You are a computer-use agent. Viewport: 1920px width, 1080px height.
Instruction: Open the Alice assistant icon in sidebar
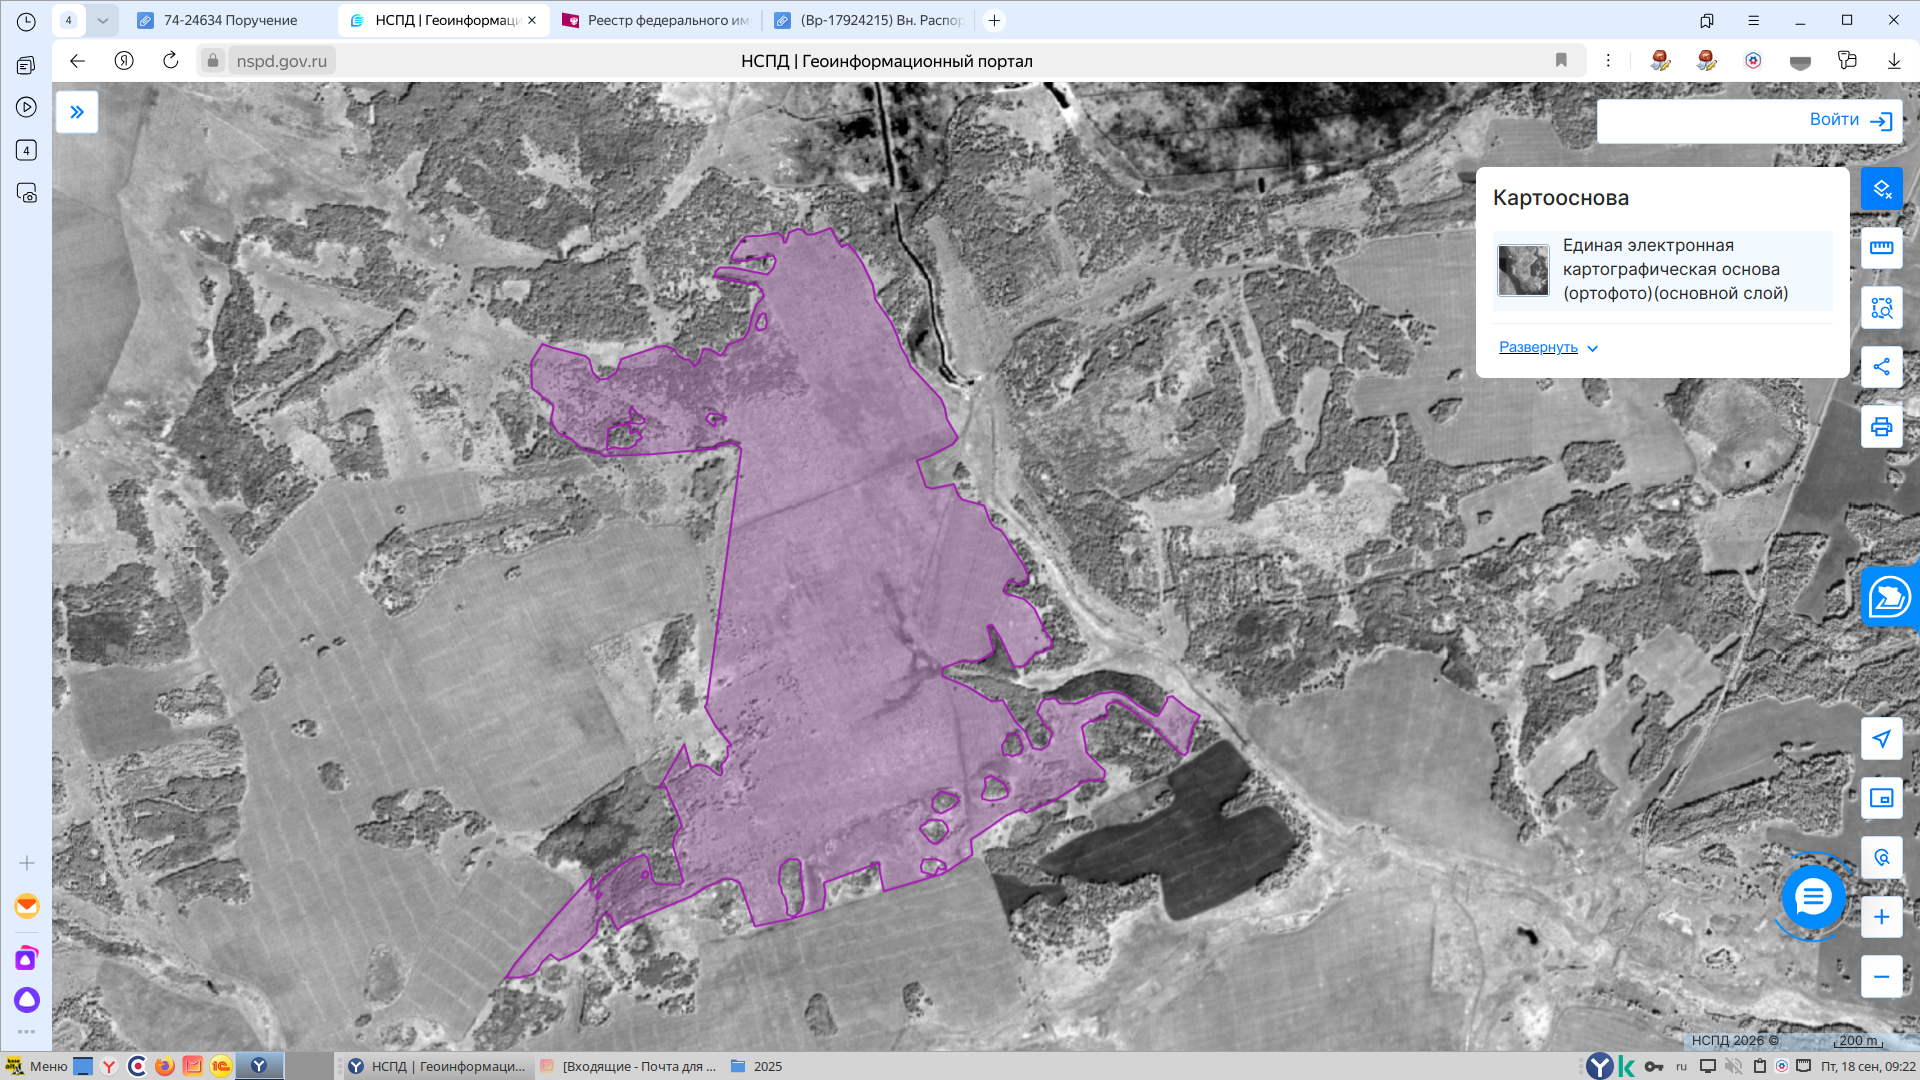click(27, 1000)
